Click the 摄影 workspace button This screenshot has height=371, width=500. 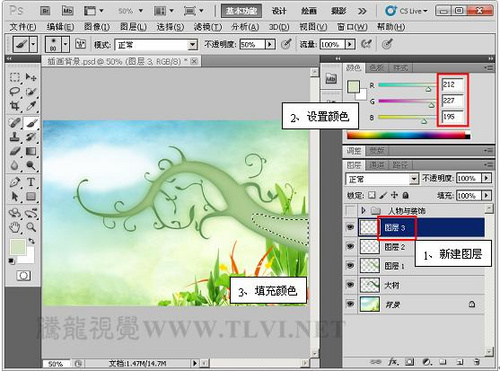point(338,11)
